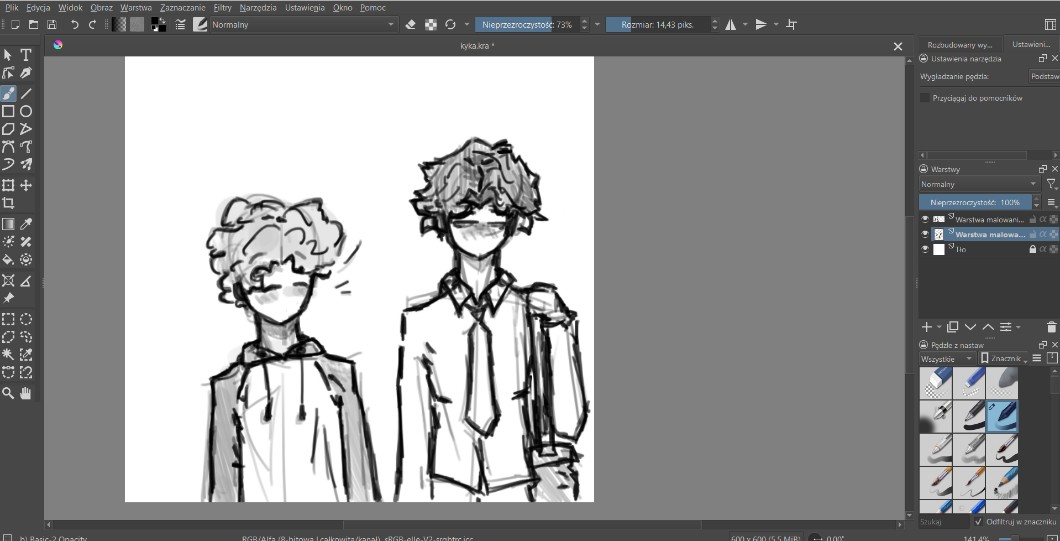
Task: Click add new layer plus button
Action: point(926,327)
